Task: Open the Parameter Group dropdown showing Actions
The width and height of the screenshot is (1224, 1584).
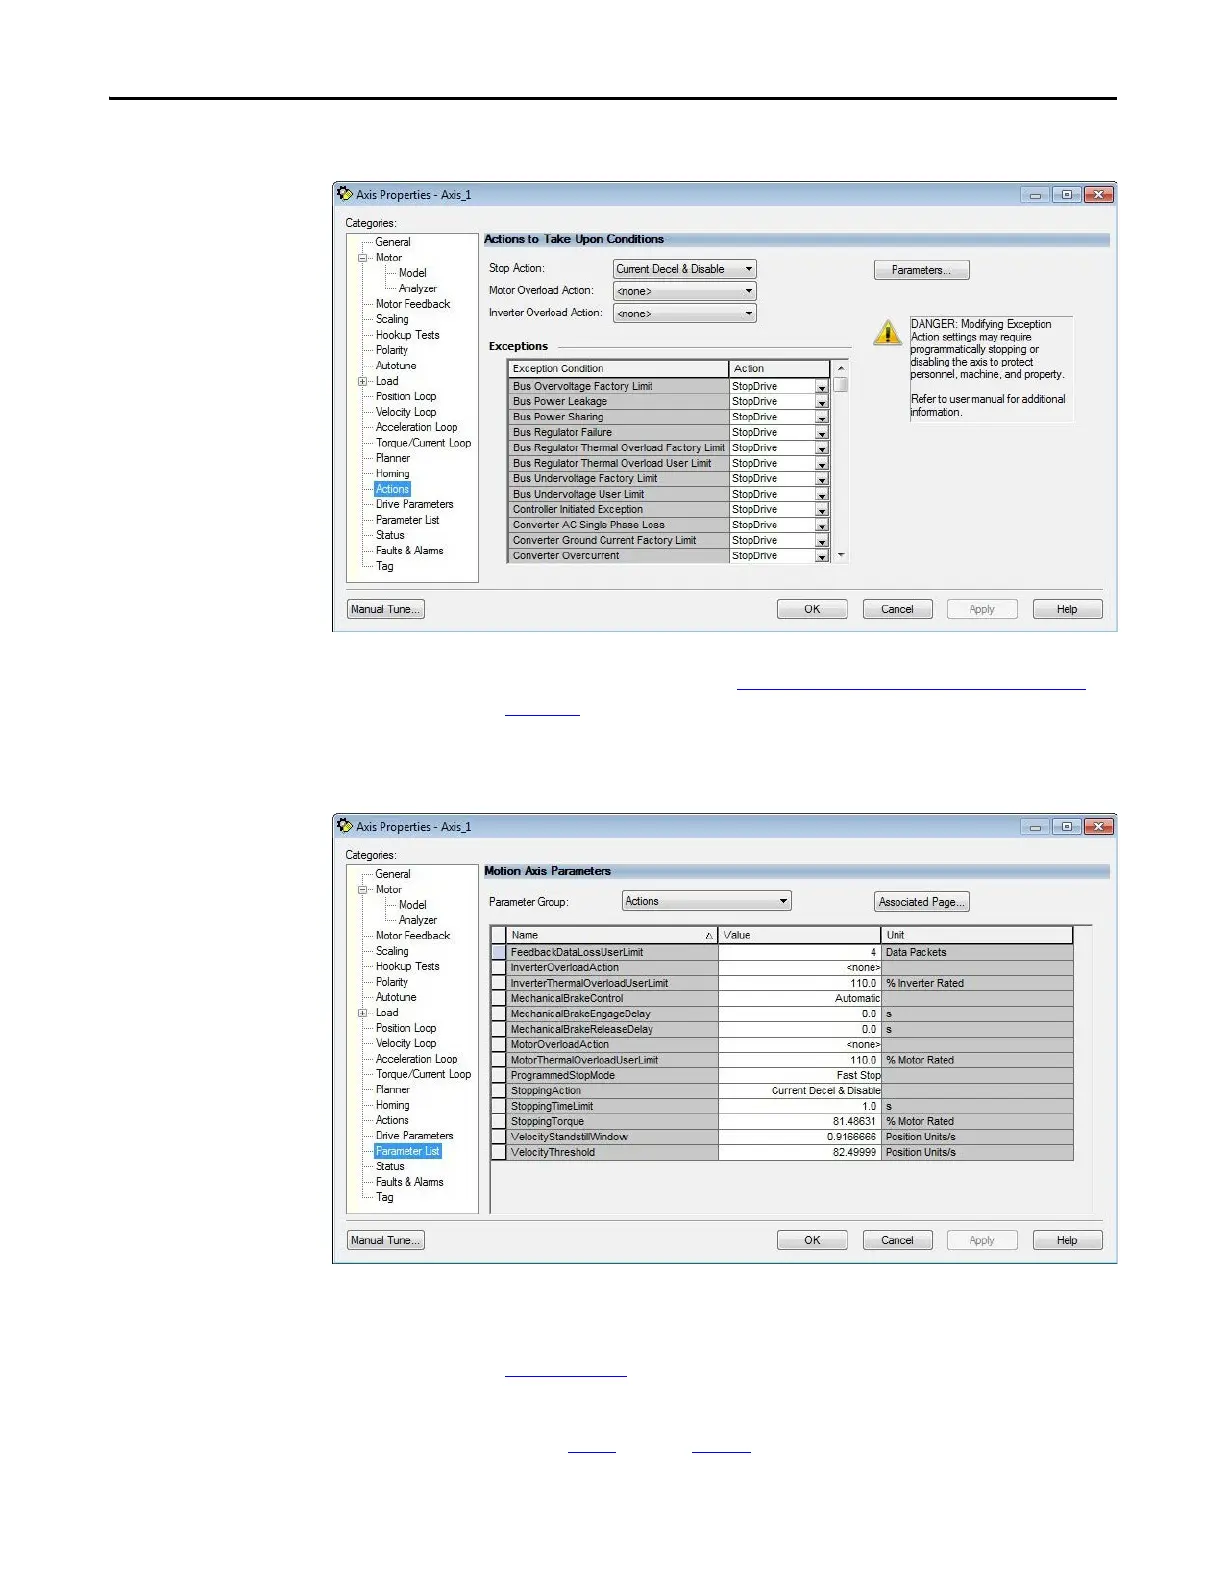Action: (707, 901)
